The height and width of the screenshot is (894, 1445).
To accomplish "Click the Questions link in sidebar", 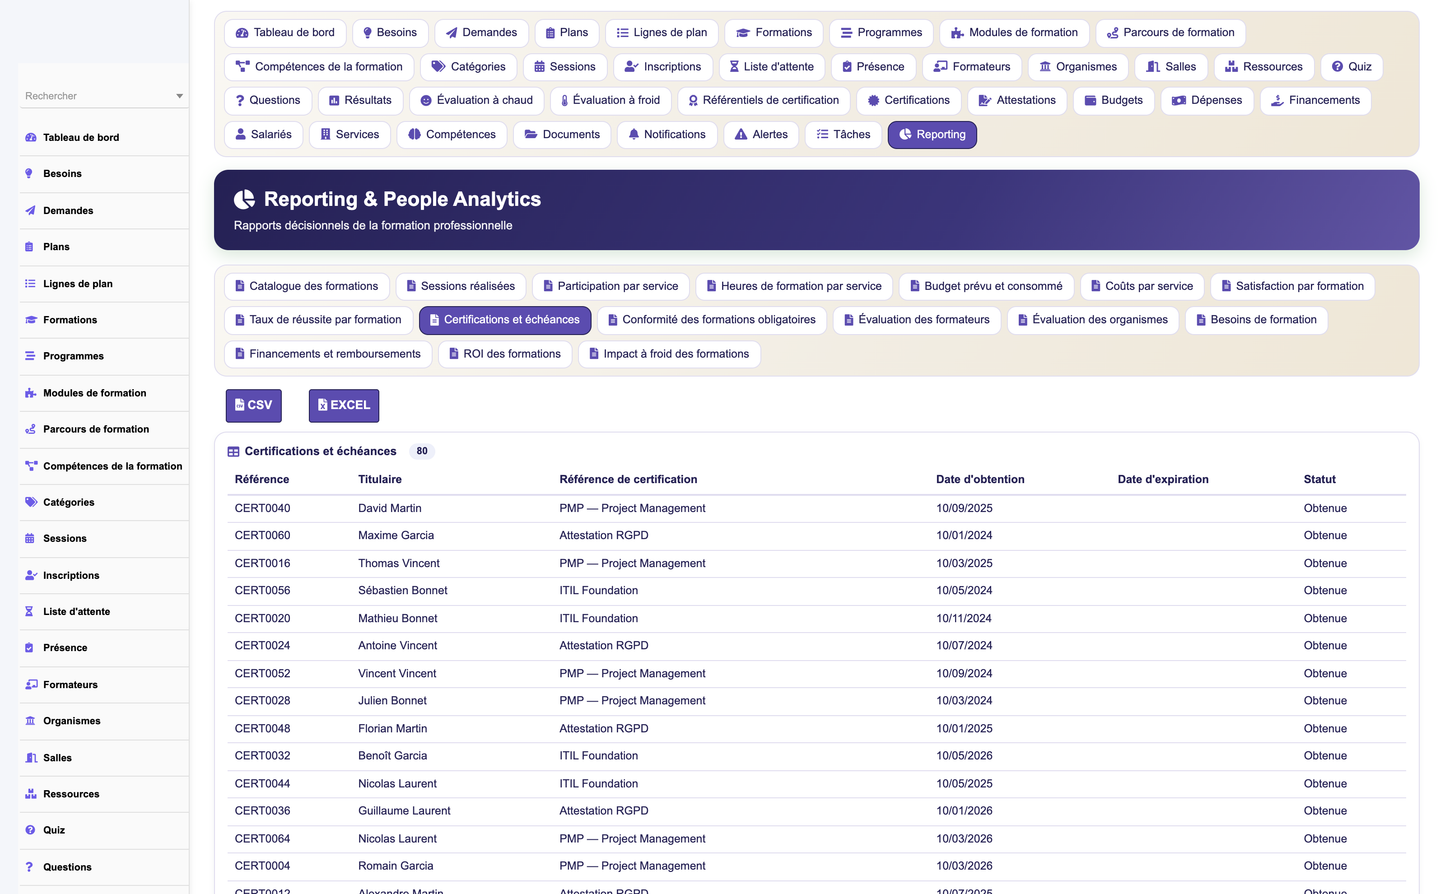I will (x=67, y=867).
